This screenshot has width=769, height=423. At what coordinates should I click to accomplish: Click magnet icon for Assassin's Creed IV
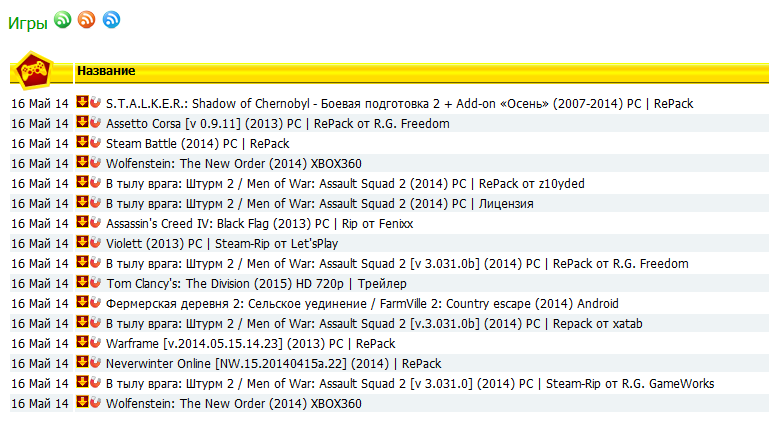coord(95,223)
